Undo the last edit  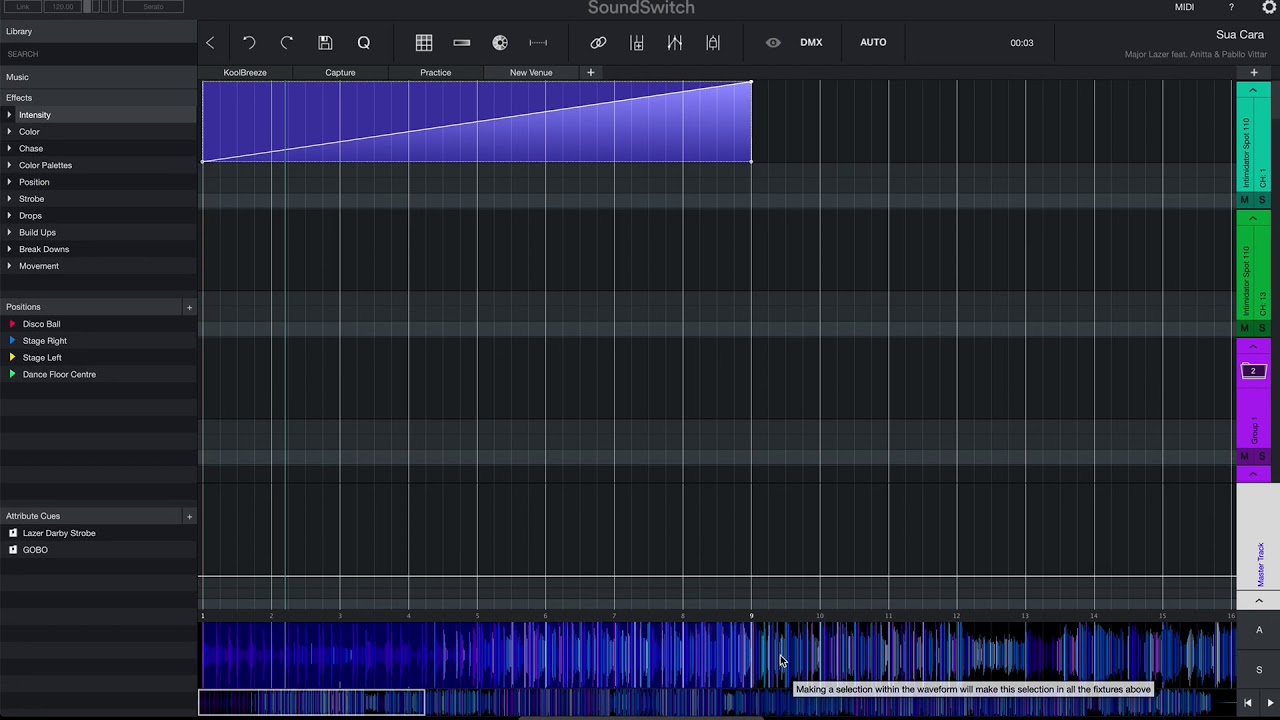249,43
